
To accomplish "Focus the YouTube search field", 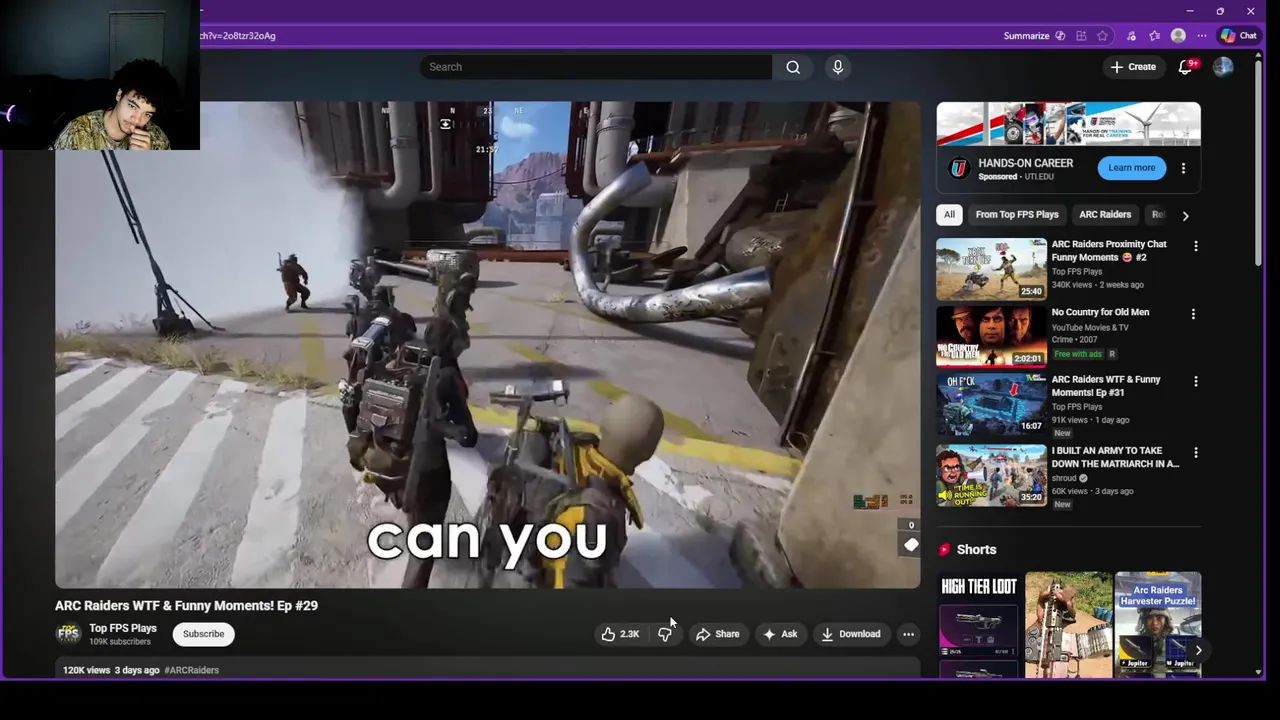I will (x=596, y=67).
